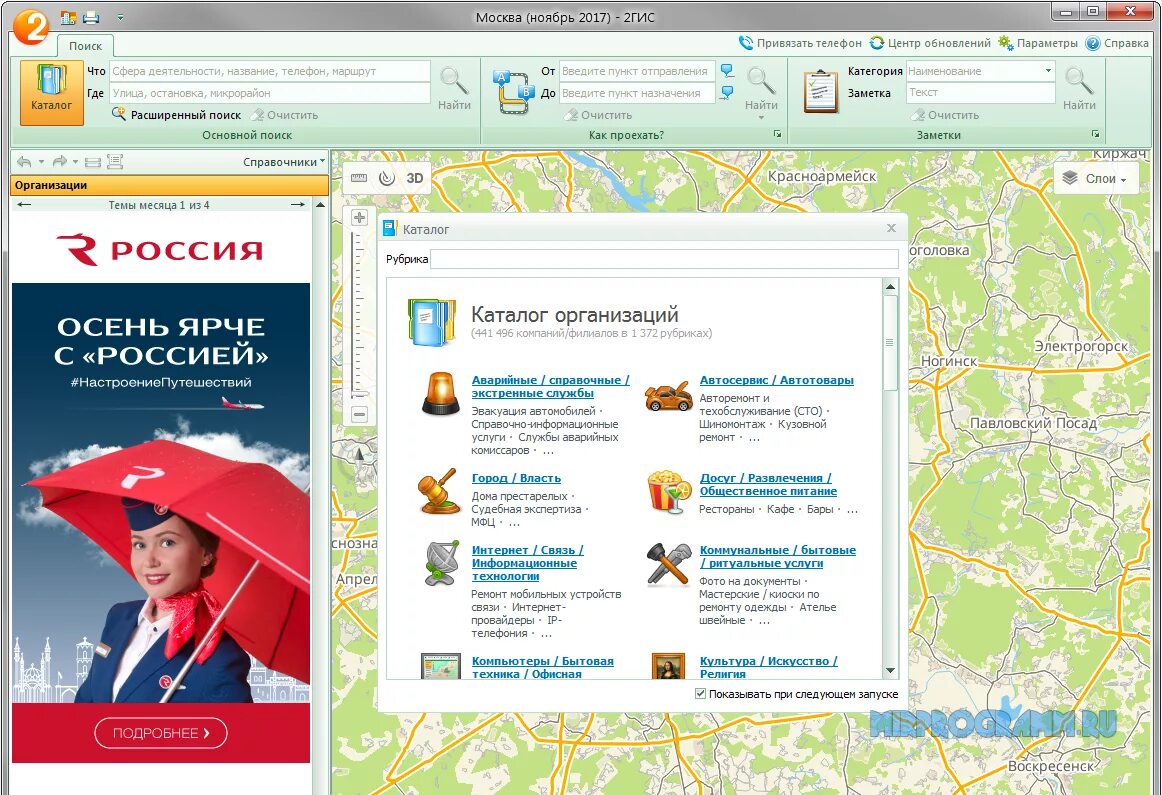Click the ПОДРОБНЕЕ button on the ad
The width and height of the screenshot is (1162, 795).
[161, 733]
